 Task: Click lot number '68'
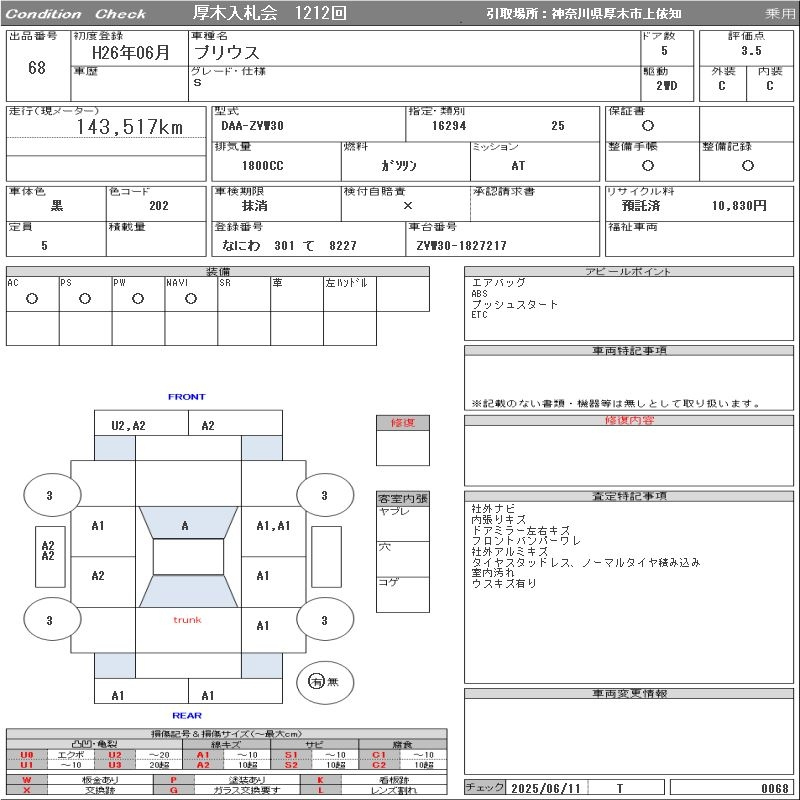37,67
